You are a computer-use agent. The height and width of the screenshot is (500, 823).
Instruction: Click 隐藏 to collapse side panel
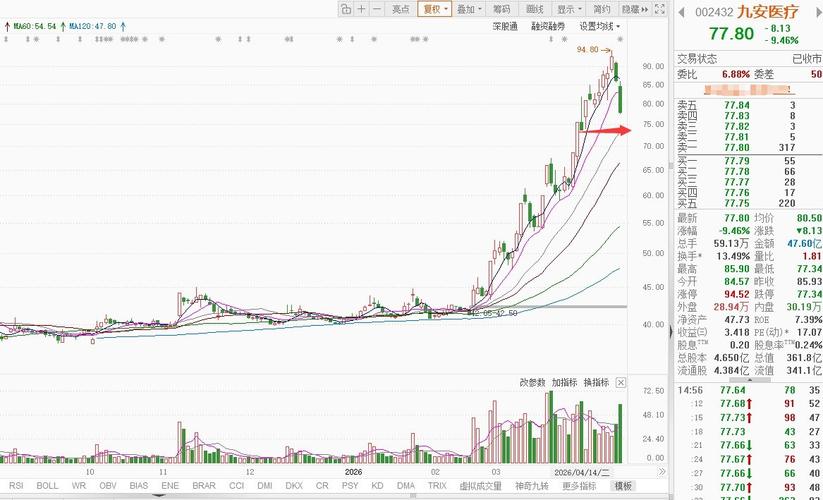pos(635,9)
